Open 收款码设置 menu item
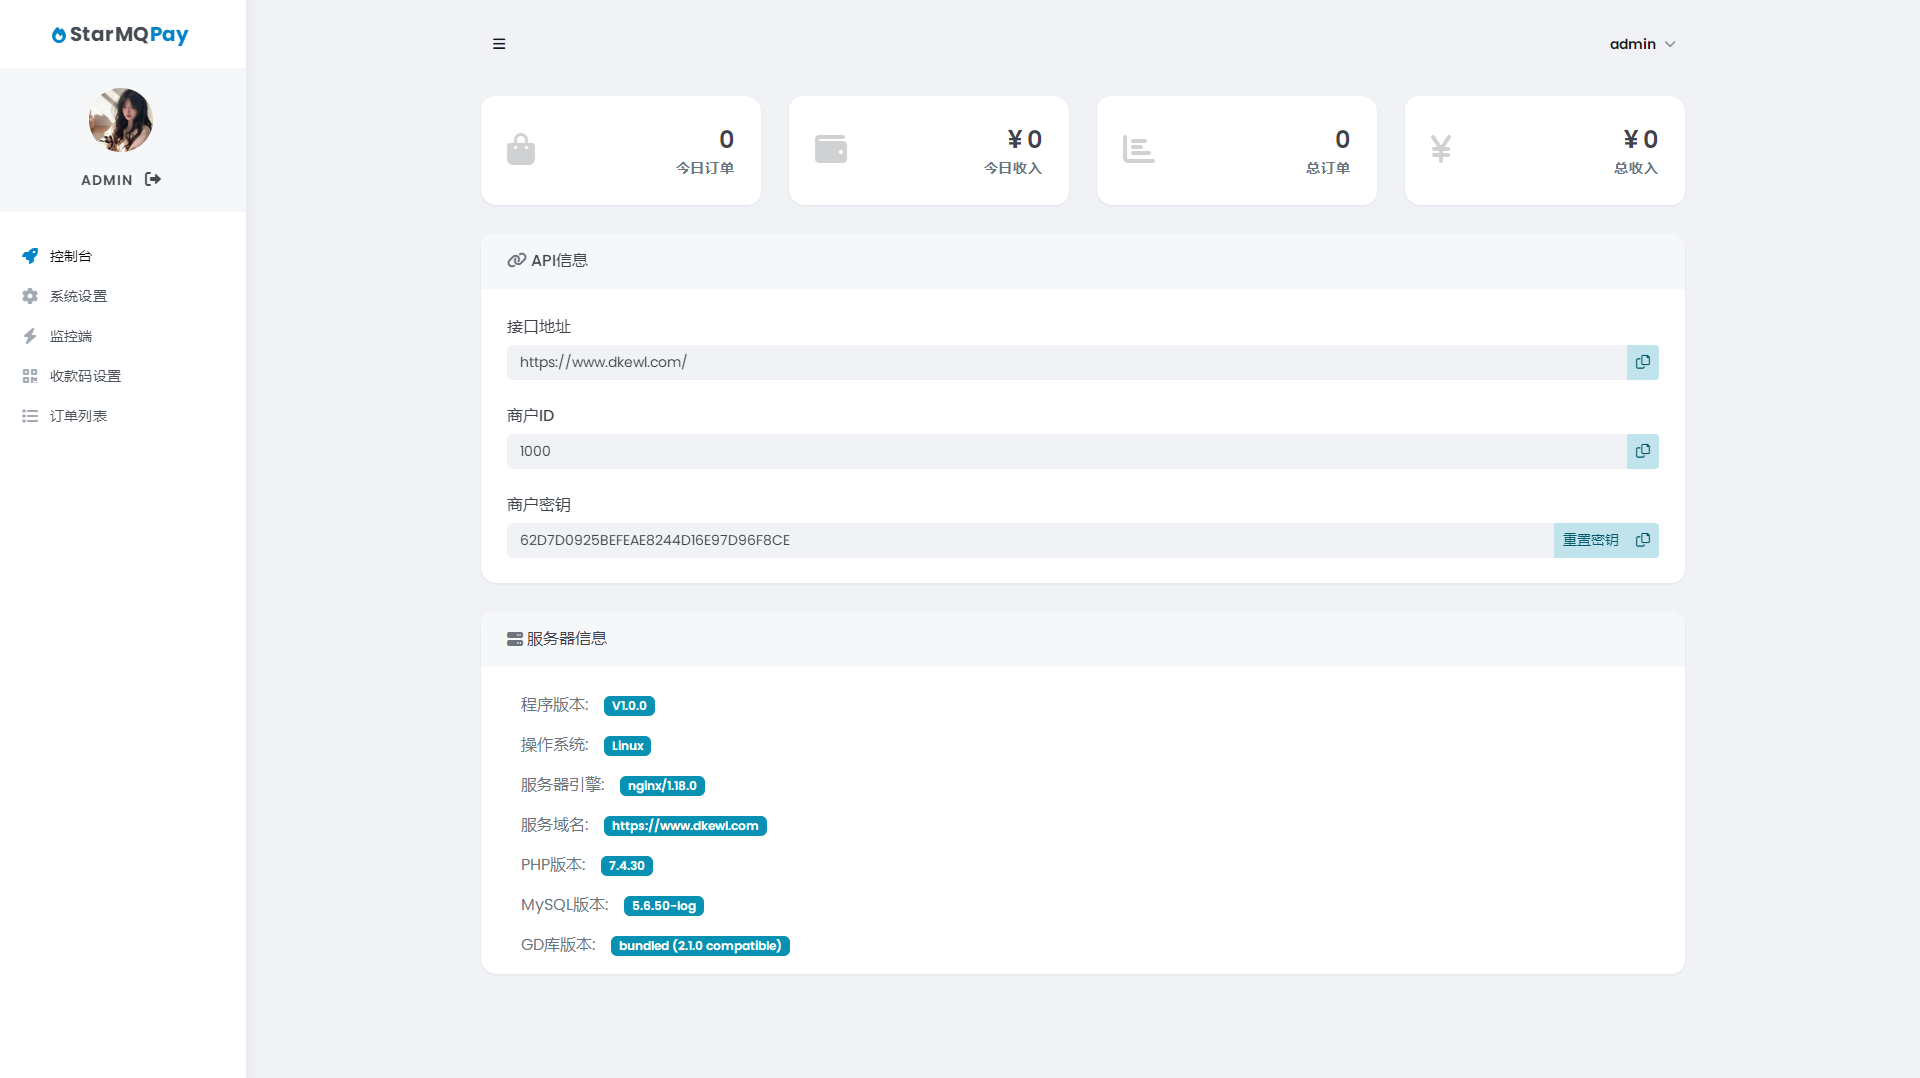Screen dimensions: 1920x1078 coord(85,376)
